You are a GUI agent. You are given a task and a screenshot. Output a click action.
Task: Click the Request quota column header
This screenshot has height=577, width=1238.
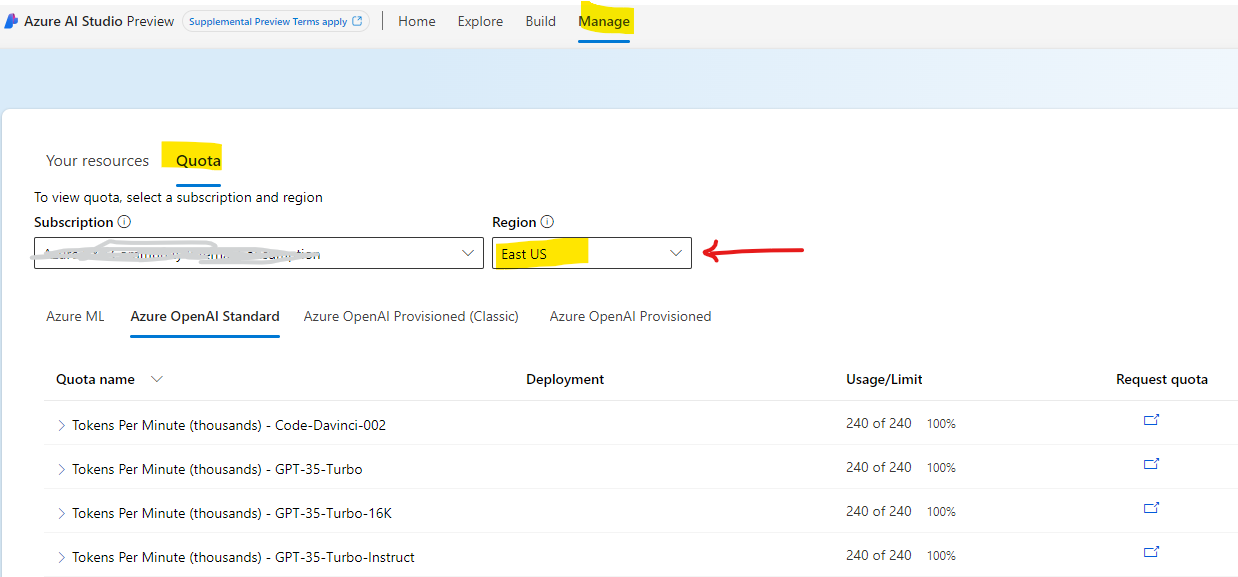tap(1162, 379)
